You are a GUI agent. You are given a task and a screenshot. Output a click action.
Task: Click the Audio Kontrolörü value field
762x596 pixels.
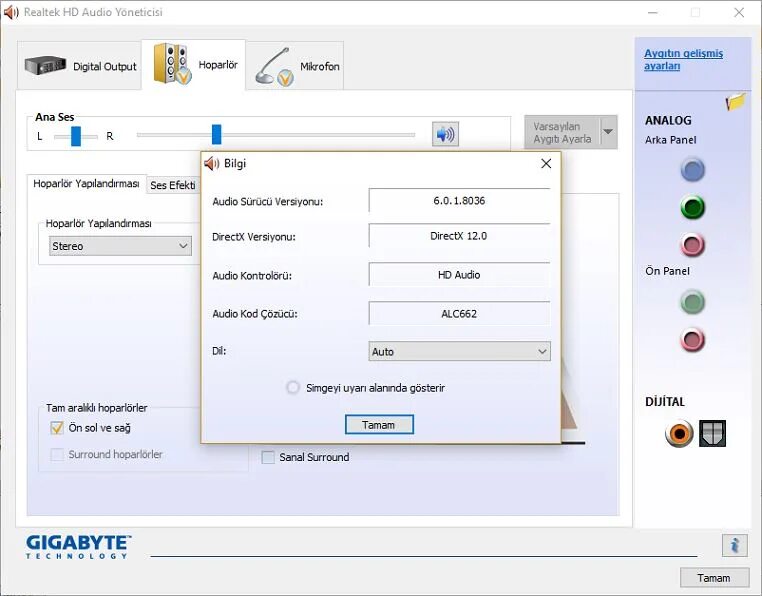click(459, 275)
